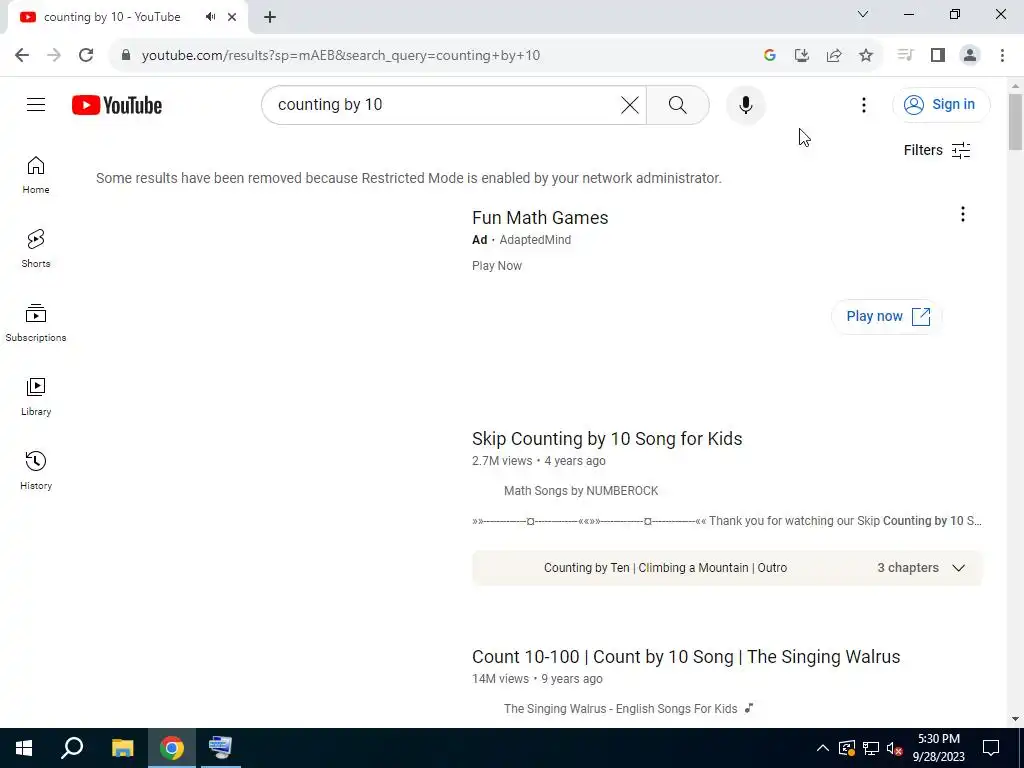Open the YouTube hamburger guide menu
Image resolution: width=1024 pixels, height=768 pixels.
(36, 104)
